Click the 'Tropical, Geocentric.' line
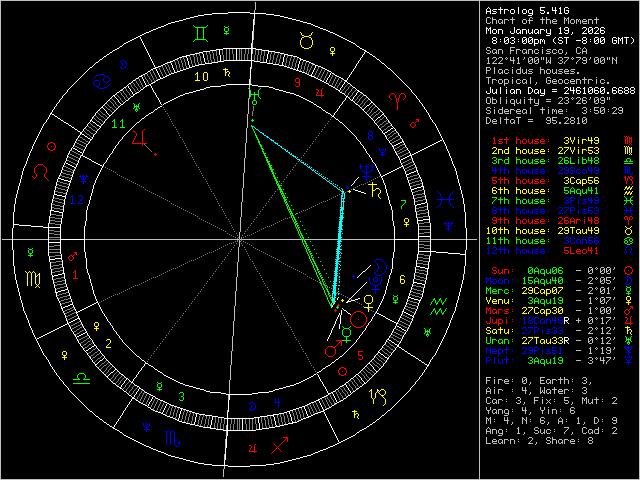This screenshot has height=480, width=640. 548,81
